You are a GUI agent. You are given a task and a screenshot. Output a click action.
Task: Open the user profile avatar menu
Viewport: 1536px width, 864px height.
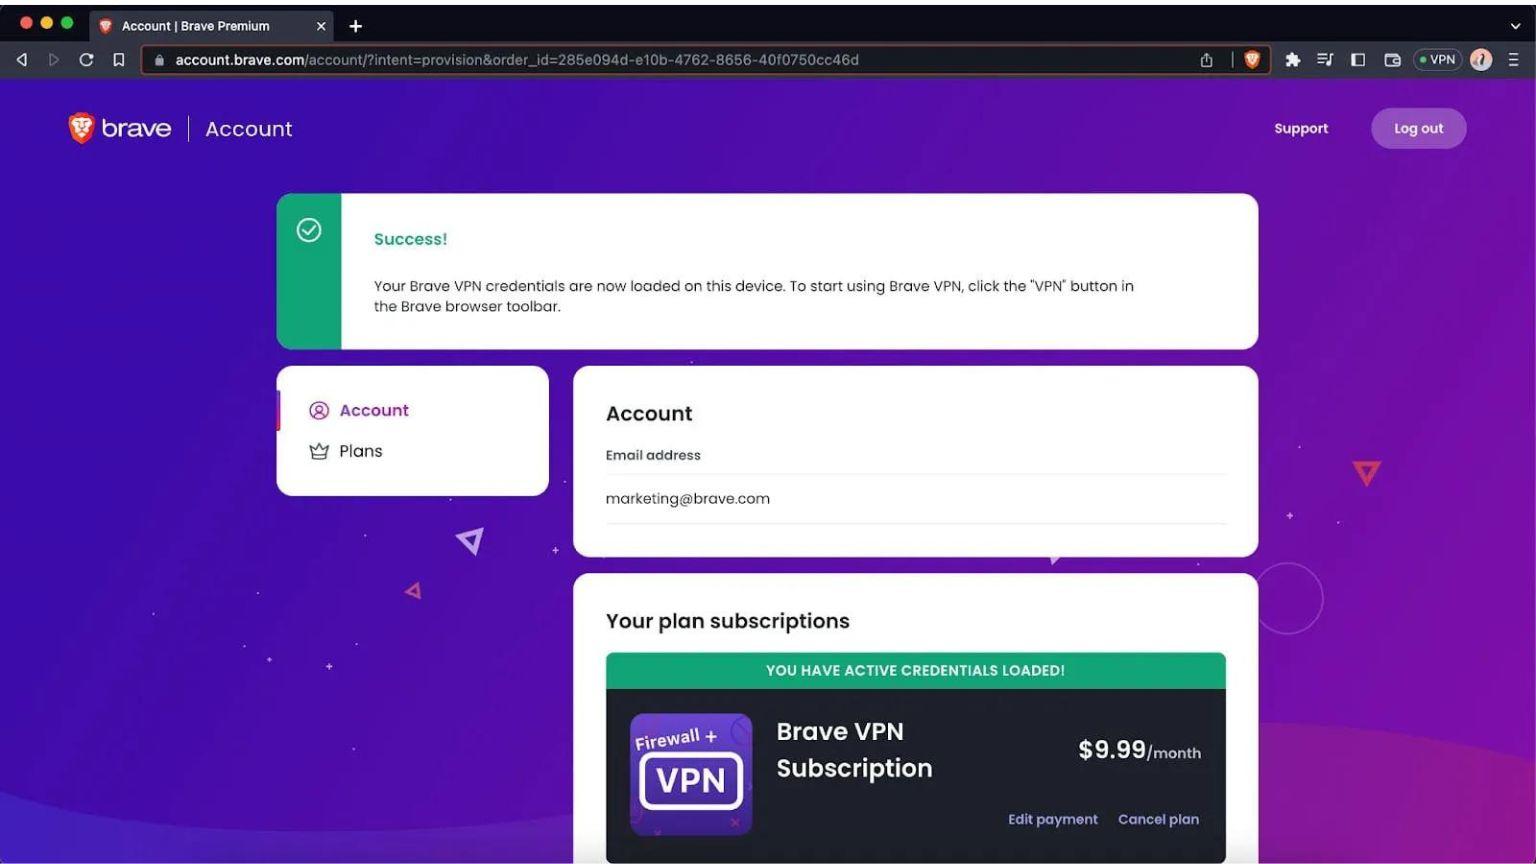point(1481,60)
